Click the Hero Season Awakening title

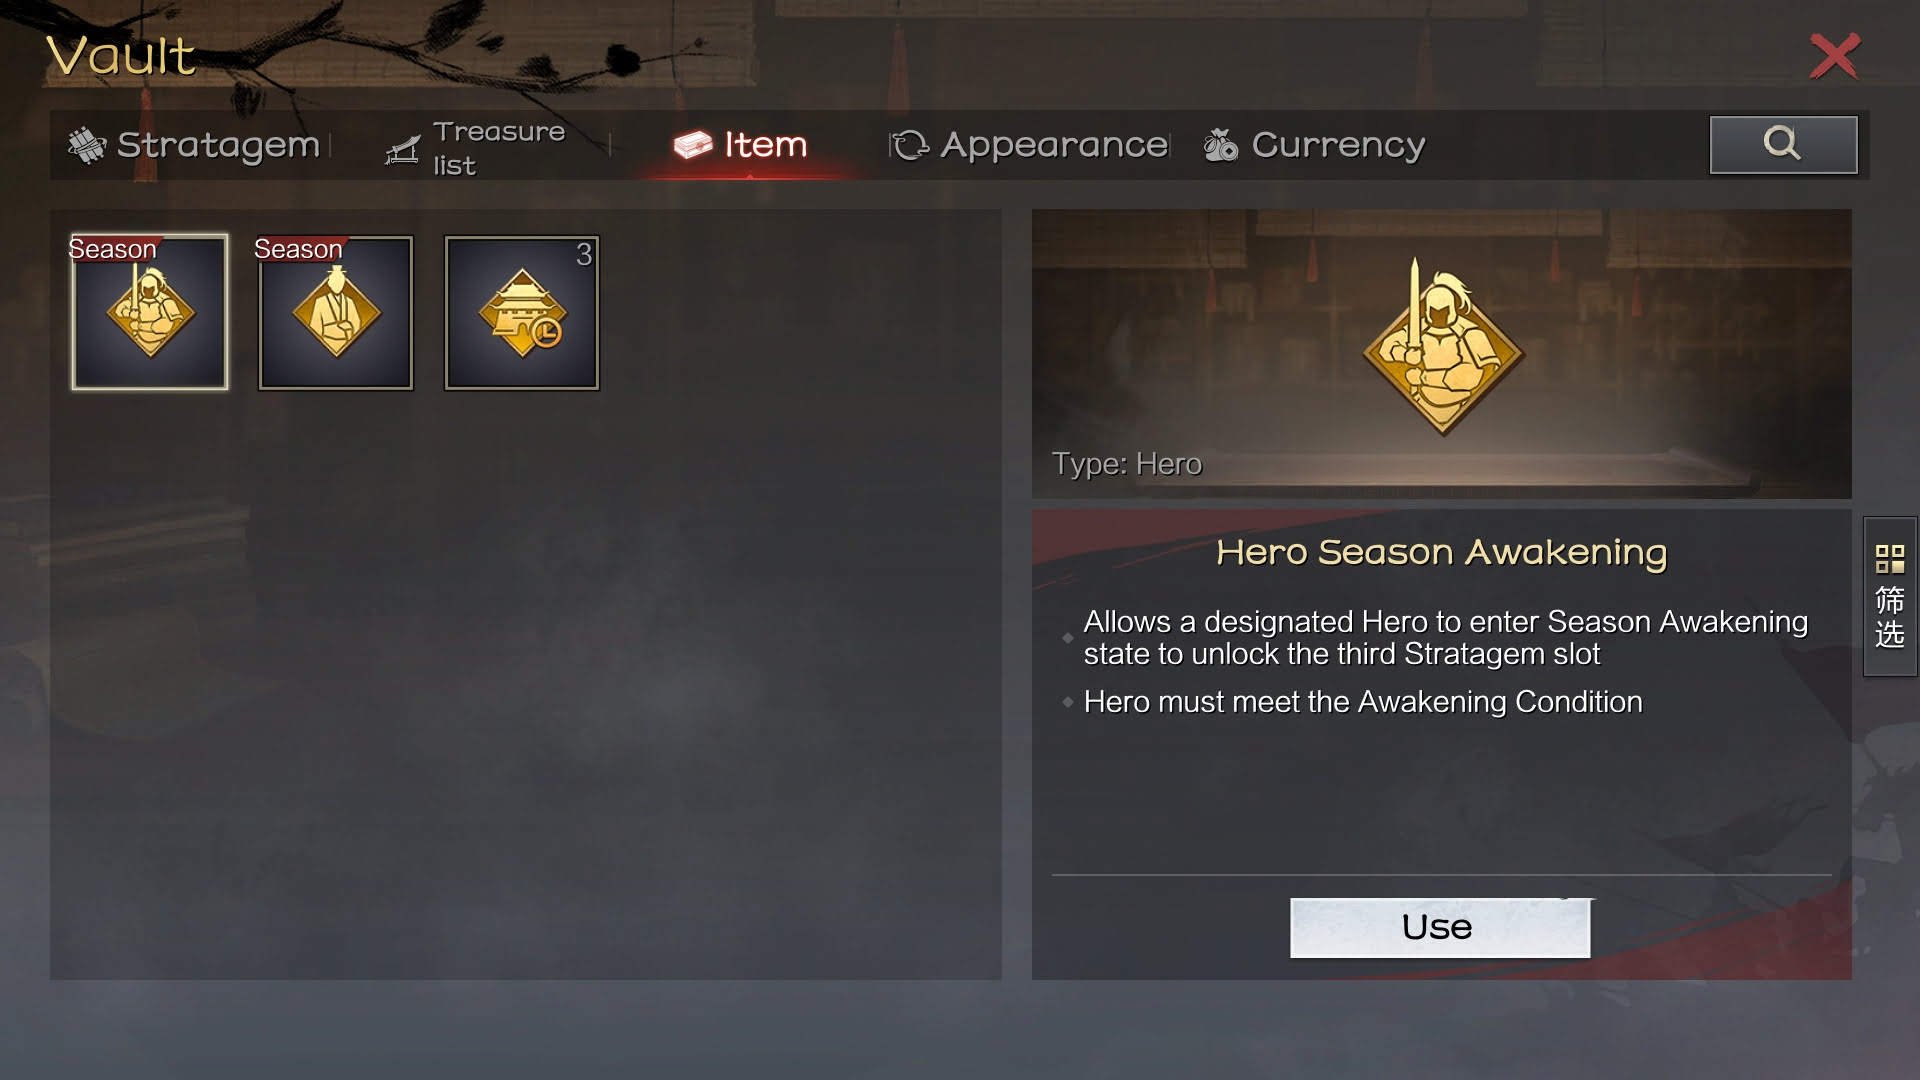[1441, 552]
